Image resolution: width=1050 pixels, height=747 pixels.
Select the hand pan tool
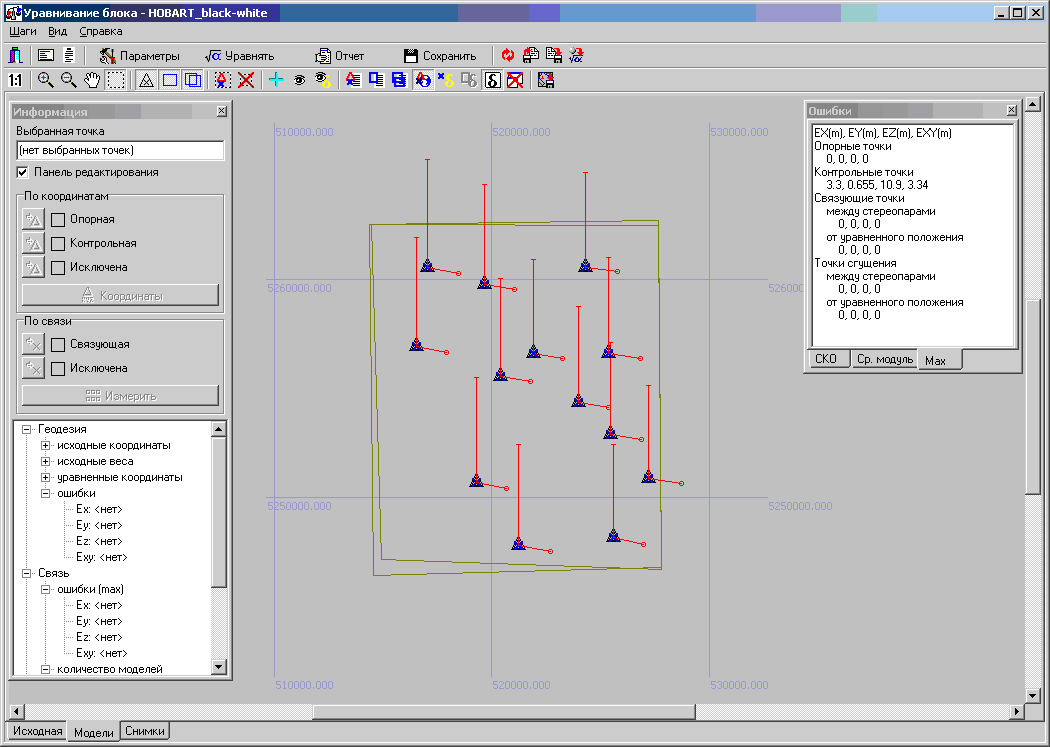[92, 80]
